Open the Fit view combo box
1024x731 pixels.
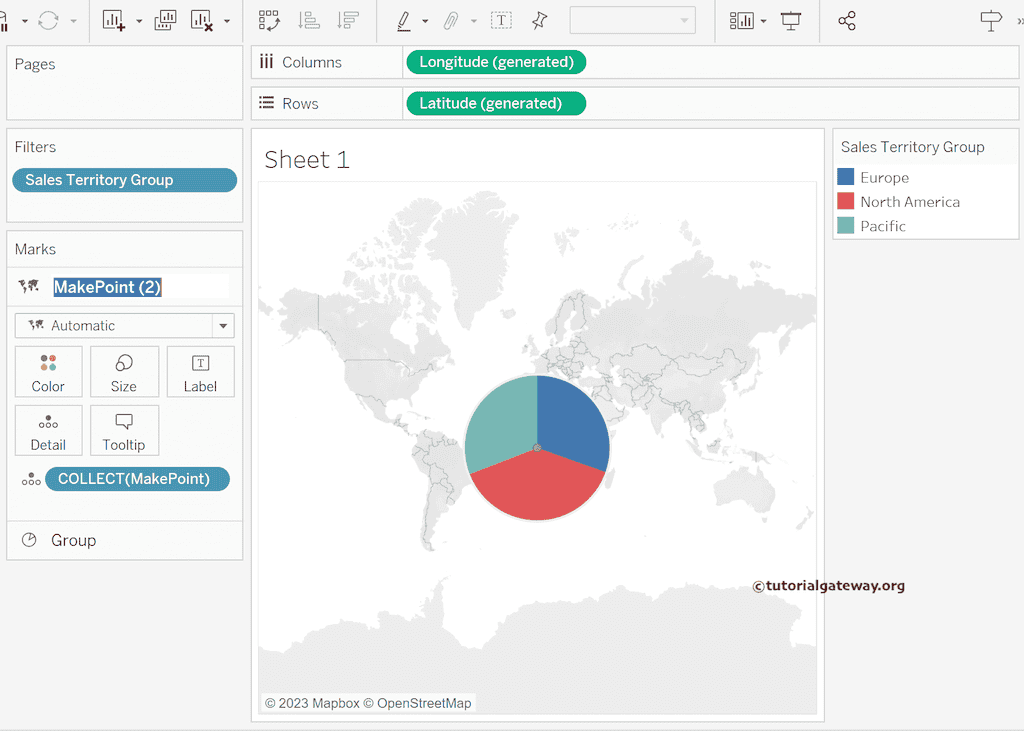point(632,20)
